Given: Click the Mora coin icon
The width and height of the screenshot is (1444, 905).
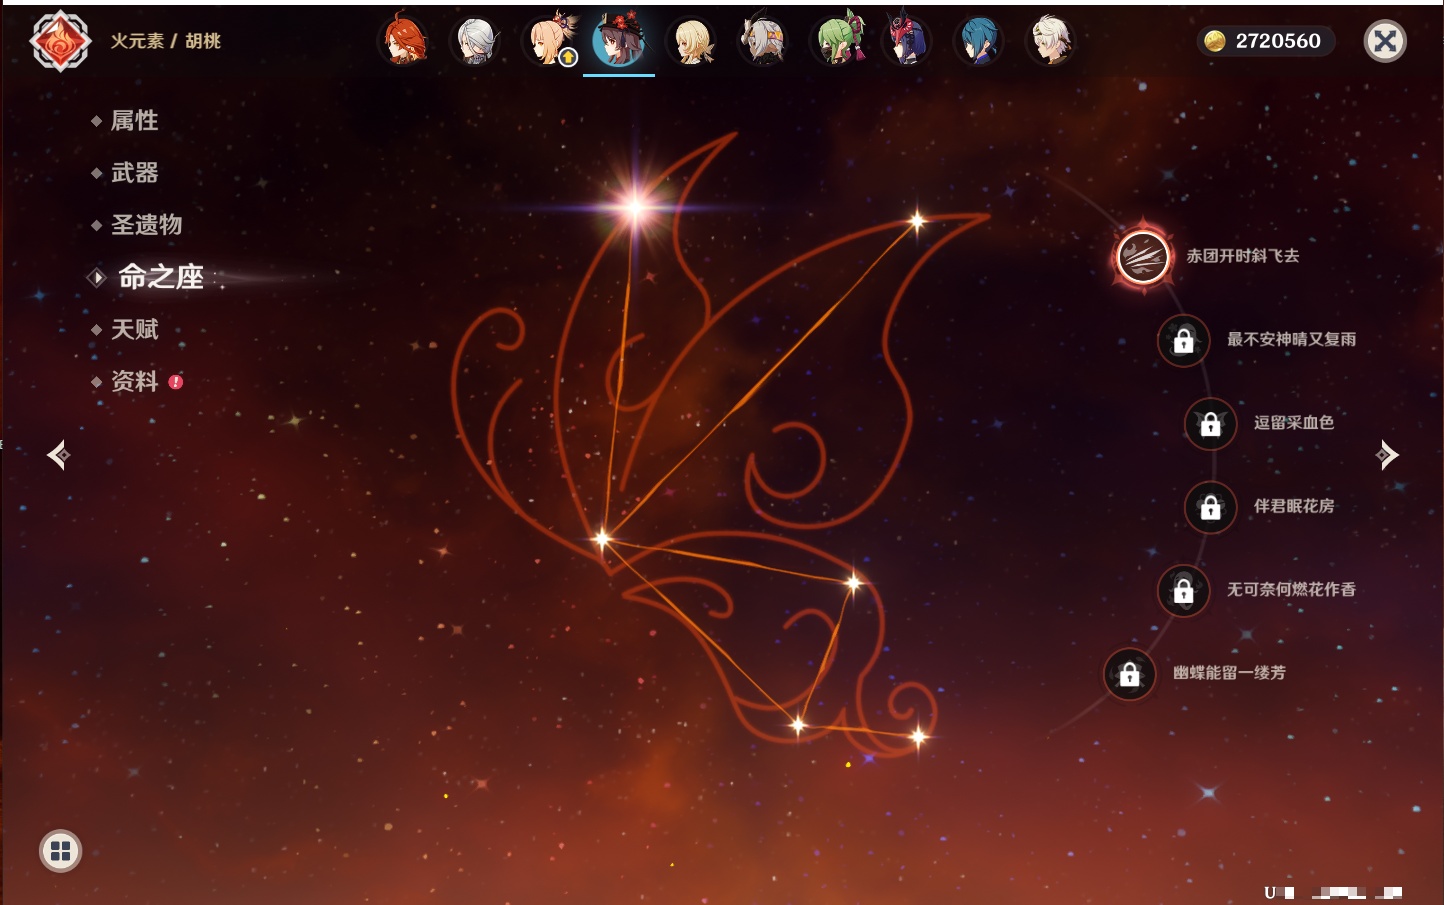Looking at the screenshot, I should tap(1215, 41).
